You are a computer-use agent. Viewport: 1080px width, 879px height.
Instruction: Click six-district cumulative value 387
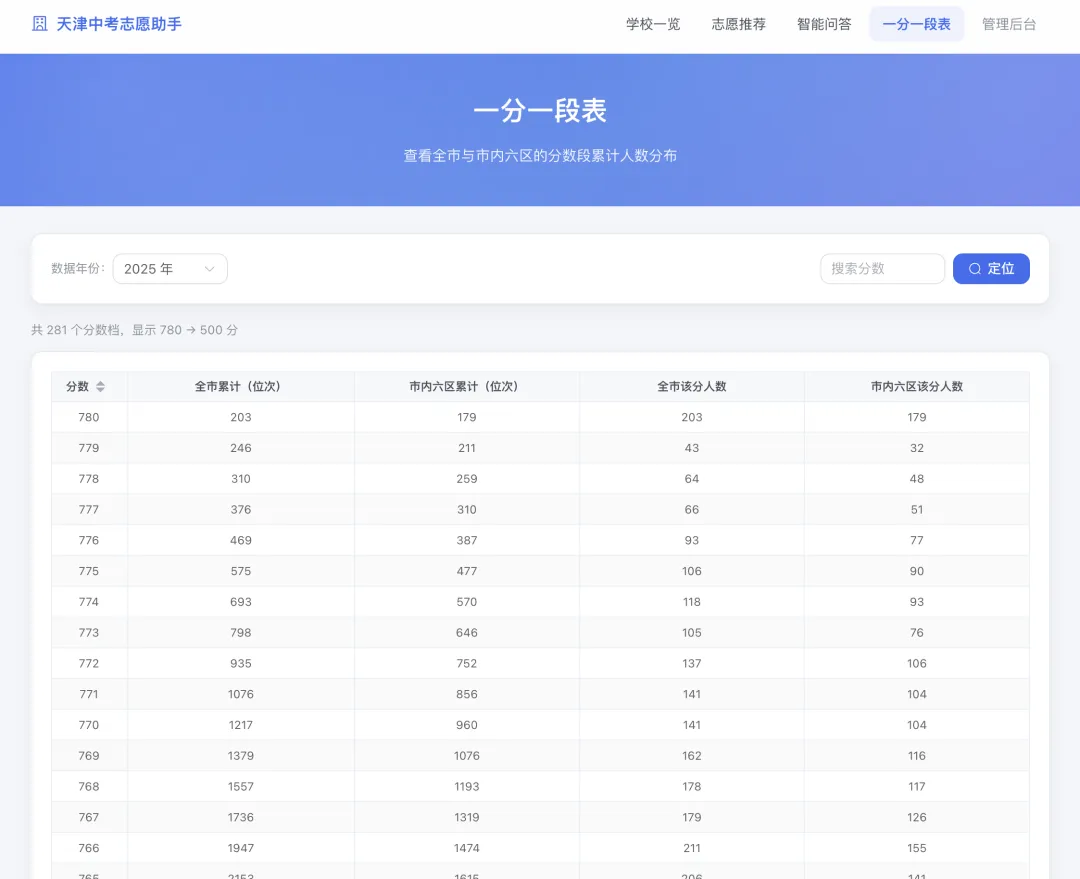tap(467, 540)
